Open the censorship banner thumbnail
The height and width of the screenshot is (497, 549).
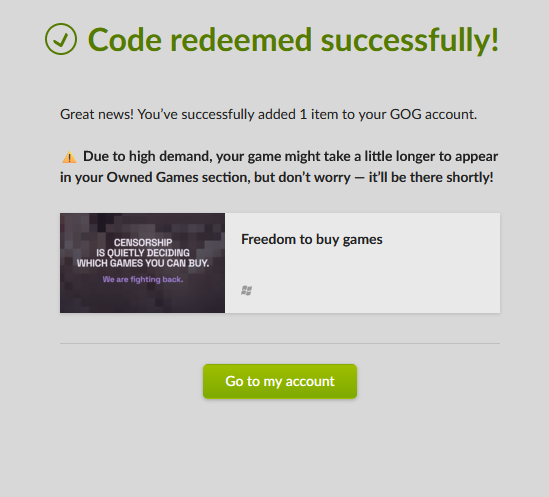tap(143, 263)
